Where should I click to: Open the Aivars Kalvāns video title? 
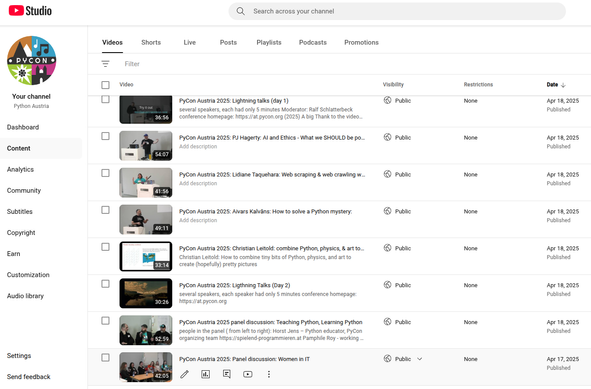(265, 211)
